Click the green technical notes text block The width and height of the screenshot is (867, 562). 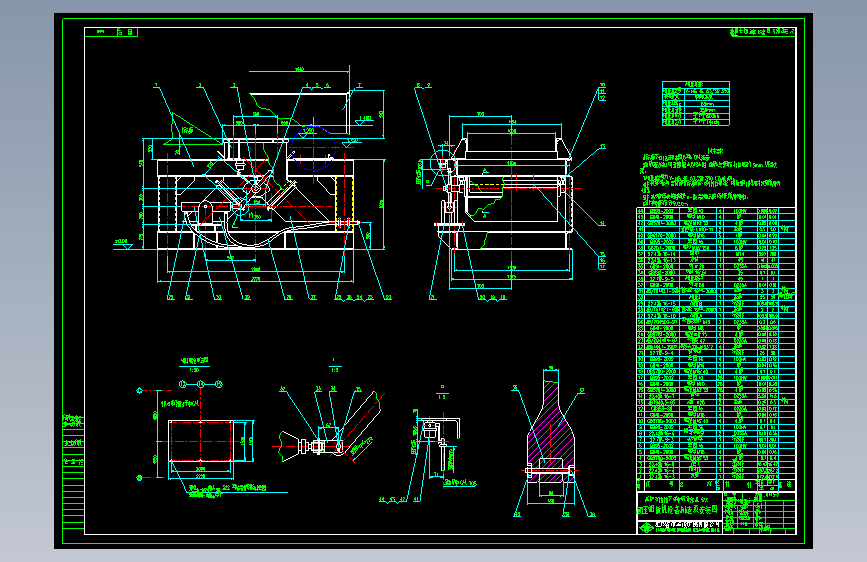(711, 176)
